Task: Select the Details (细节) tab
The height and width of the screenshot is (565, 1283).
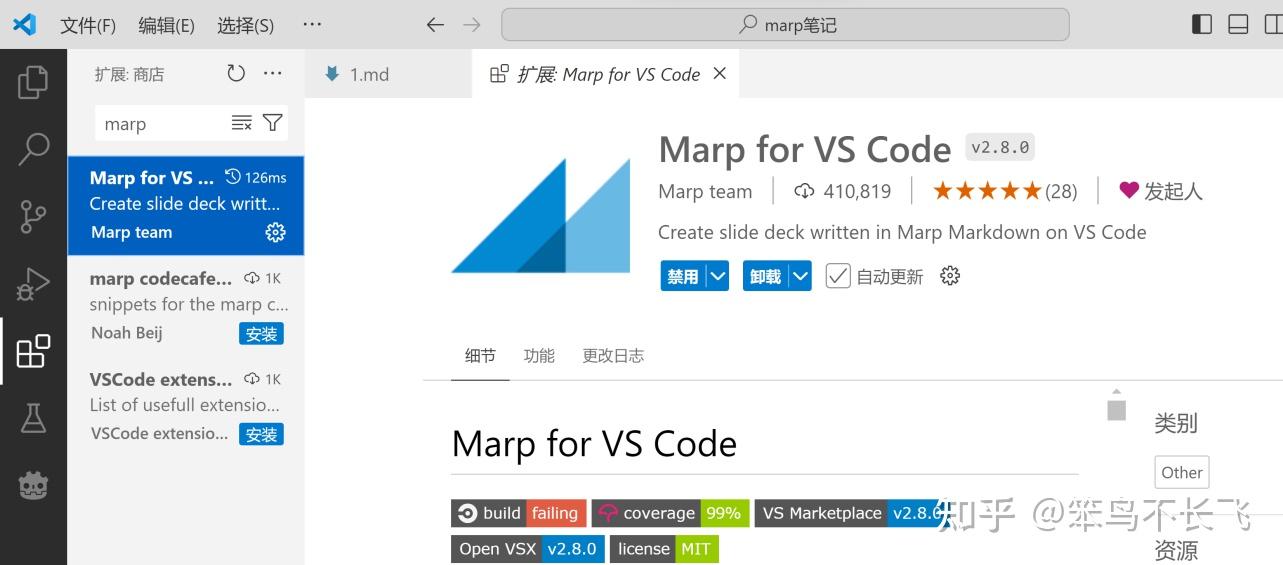Action: (480, 355)
